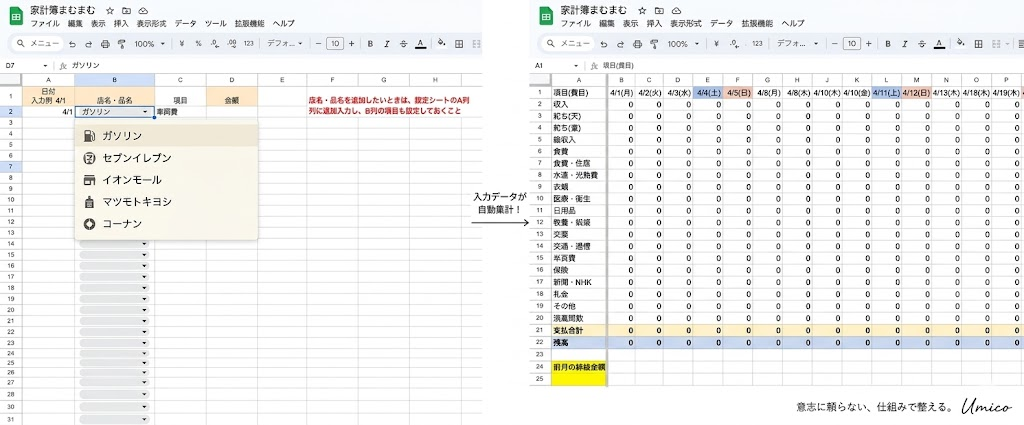Image resolution: width=1024 pixels, height=425 pixels.
Task: Open font デフォ... dropdown in summary sheet window
Action: 795,44
